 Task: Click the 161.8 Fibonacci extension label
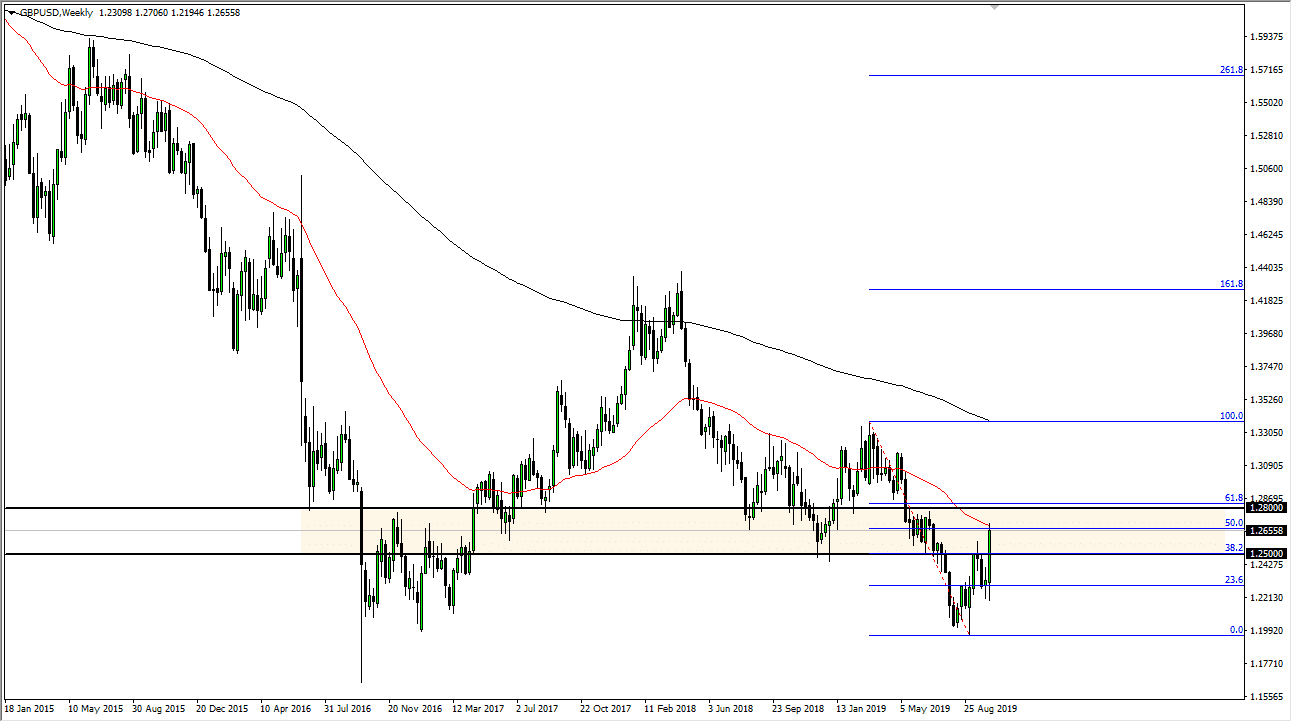[1231, 284]
